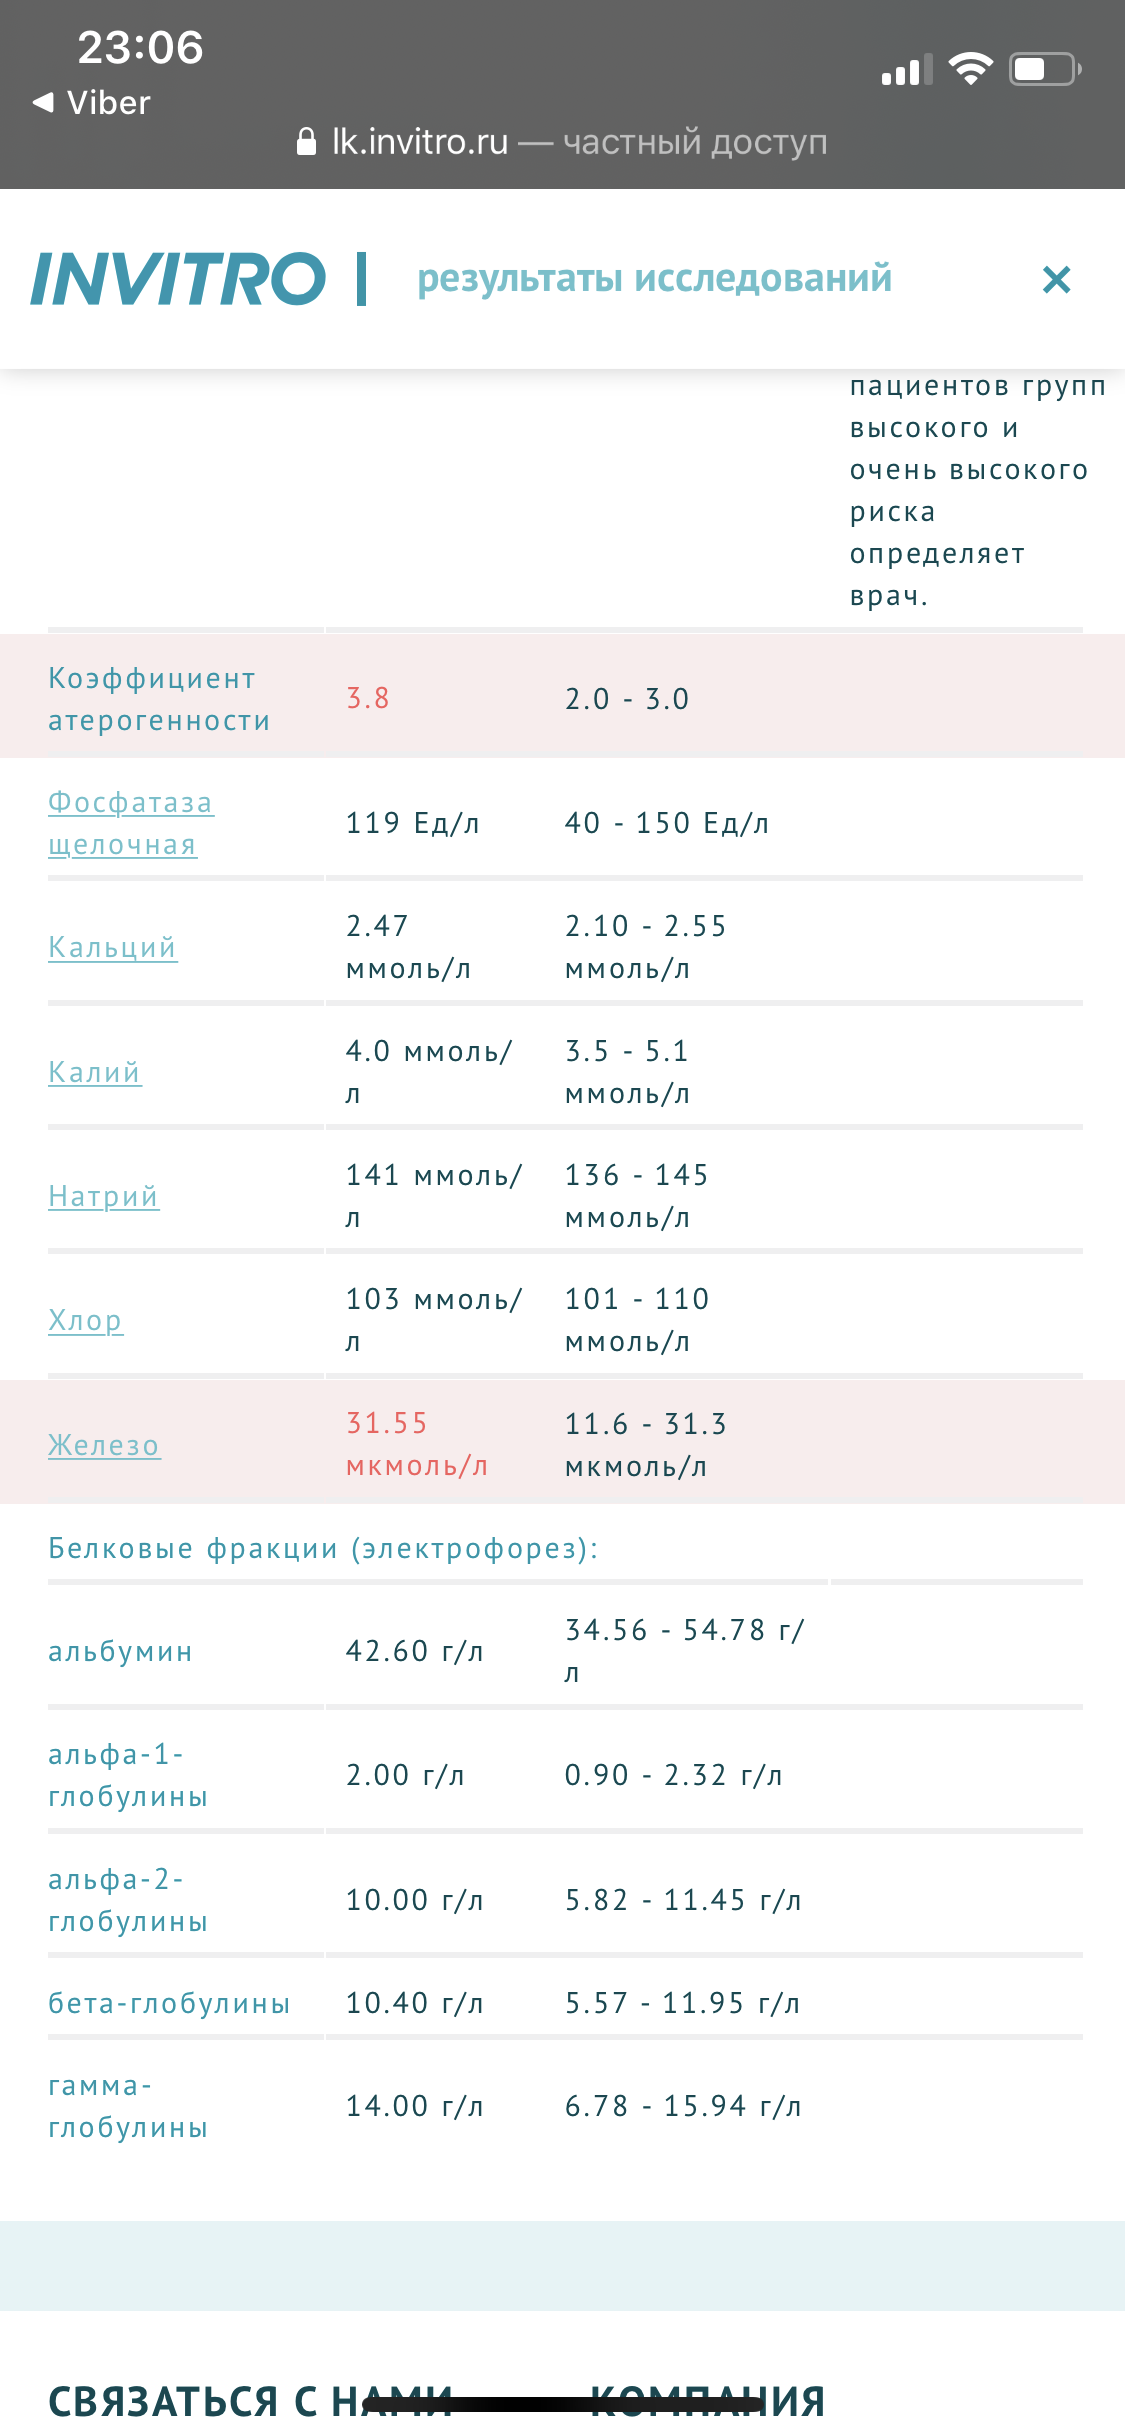This screenshot has height=2436, width=1125.
Task: Open the Фосфатаза щелочная link
Action: point(130,823)
